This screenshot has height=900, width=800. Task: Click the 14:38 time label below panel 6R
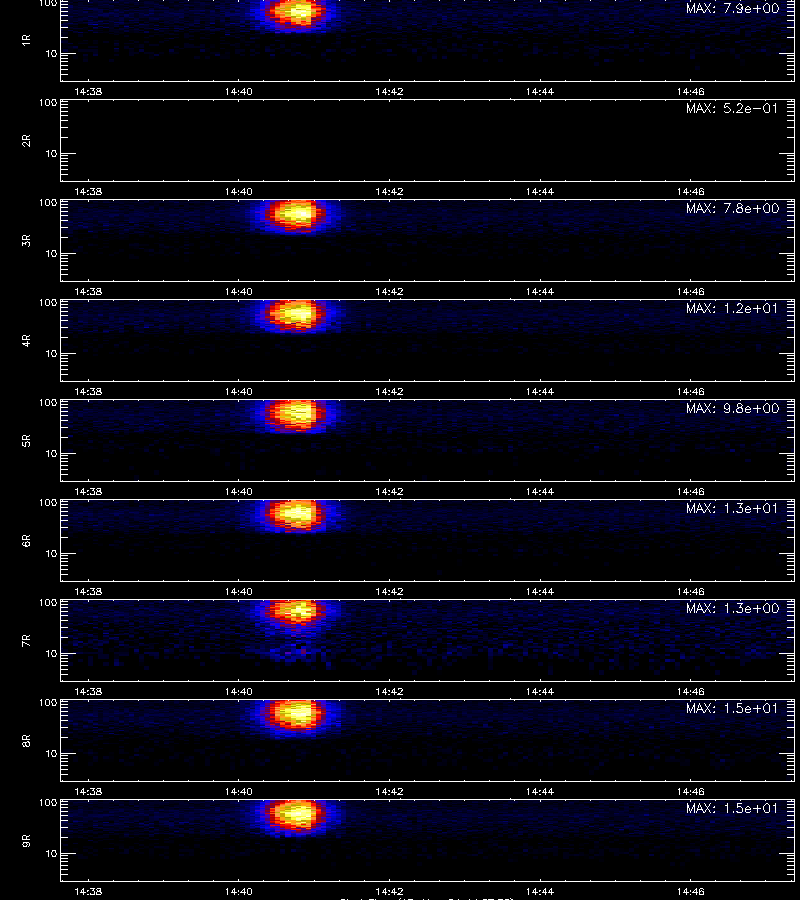click(88, 591)
